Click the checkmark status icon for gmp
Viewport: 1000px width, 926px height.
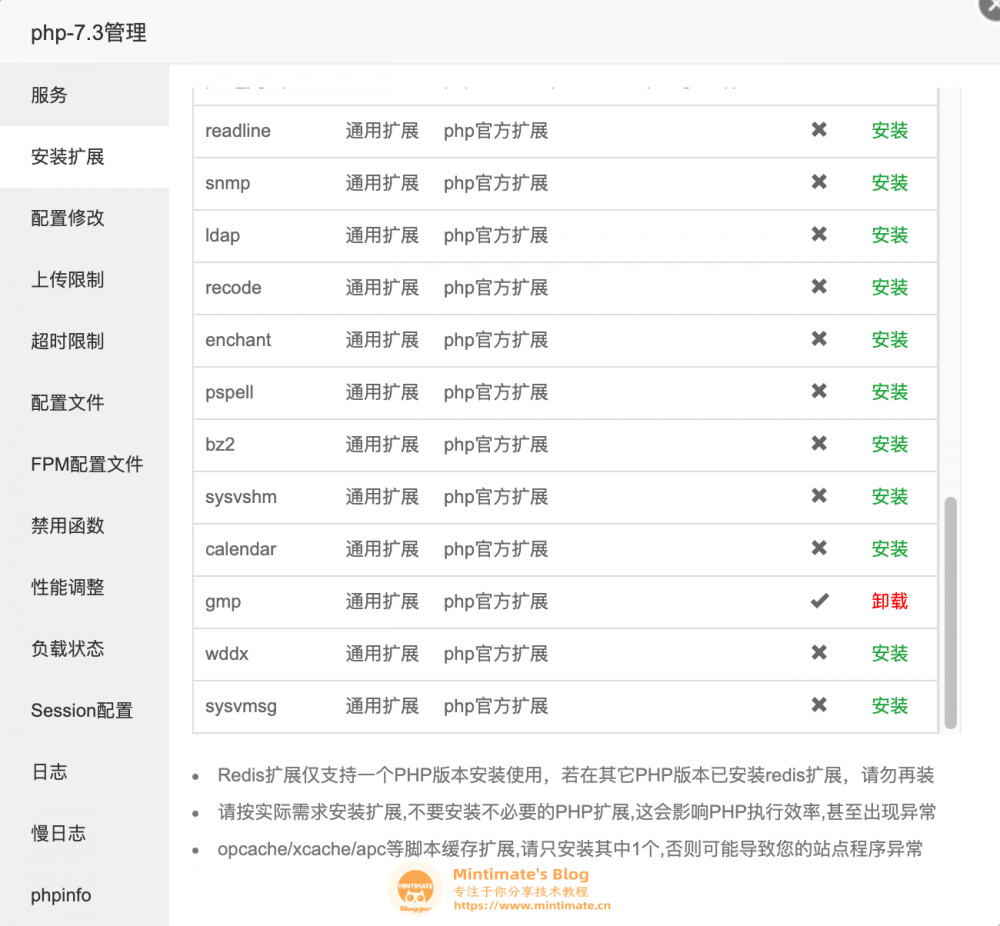pos(819,601)
